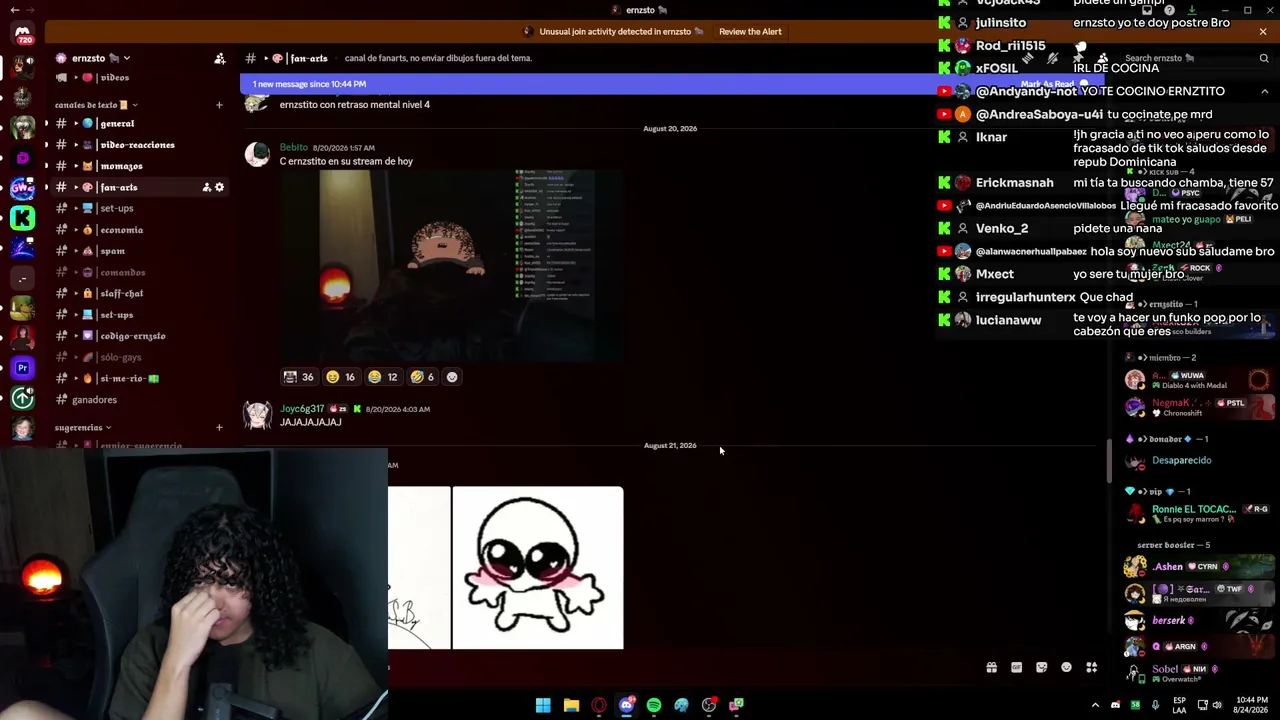Open File Explorer from the taskbar
Image resolution: width=1280 pixels, height=720 pixels.
pos(571,705)
